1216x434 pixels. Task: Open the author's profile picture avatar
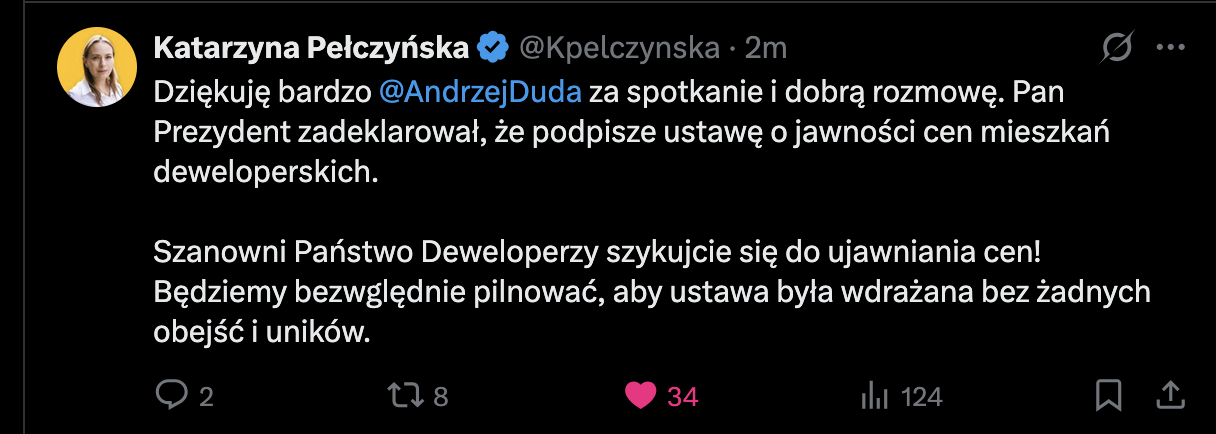click(x=96, y=66)
